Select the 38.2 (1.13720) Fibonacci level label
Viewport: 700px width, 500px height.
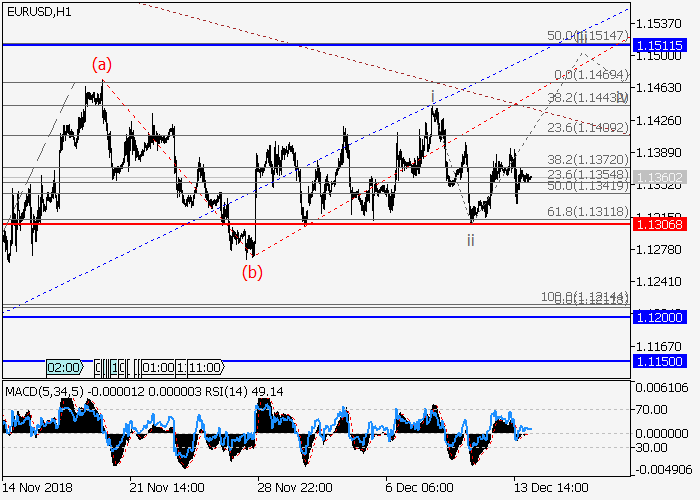pyautogui.click(x=588, y=160)
